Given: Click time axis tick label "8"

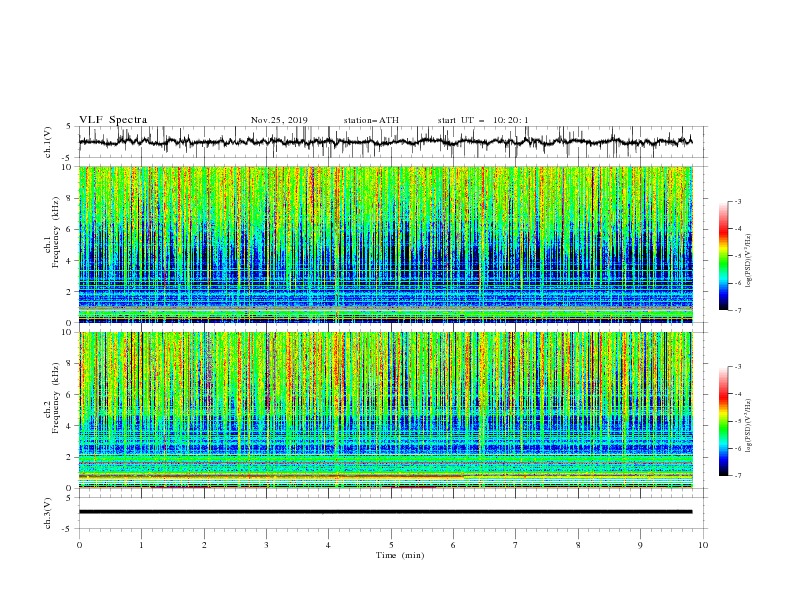Looking at the screenshot, I should pyautogui.click(x=578, y=545).
